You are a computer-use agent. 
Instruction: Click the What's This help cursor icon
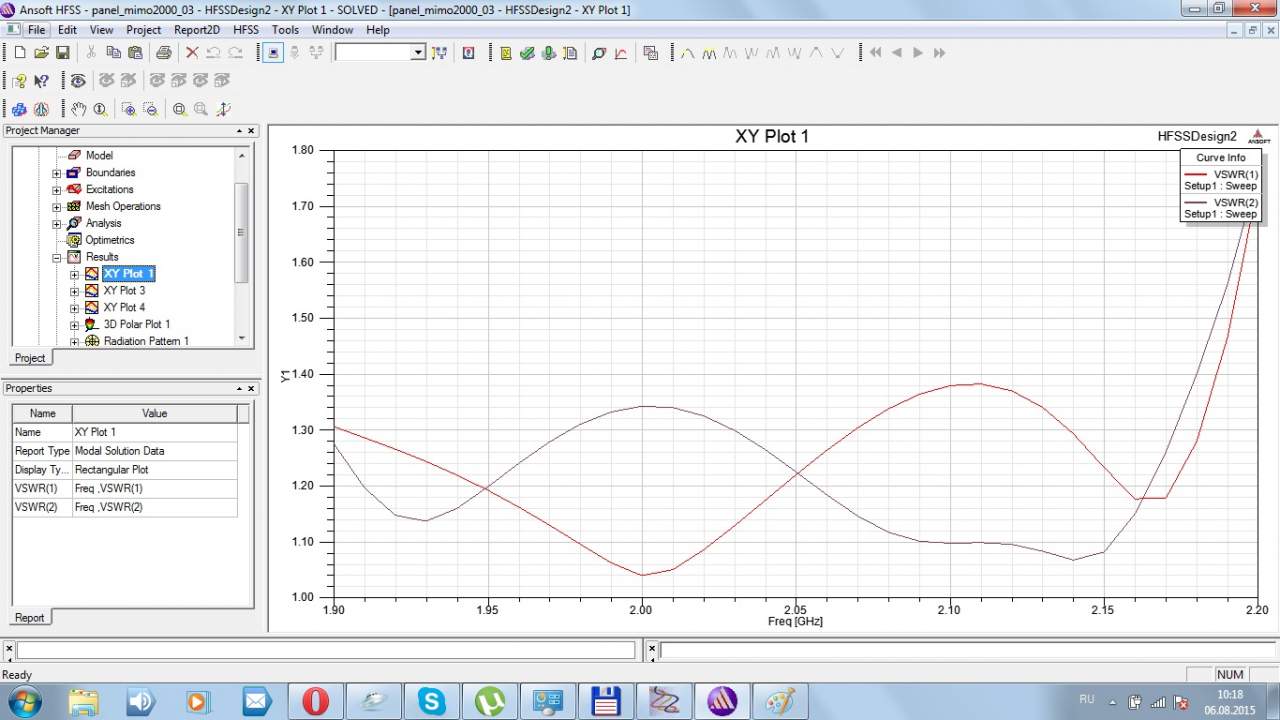(41, 81)
